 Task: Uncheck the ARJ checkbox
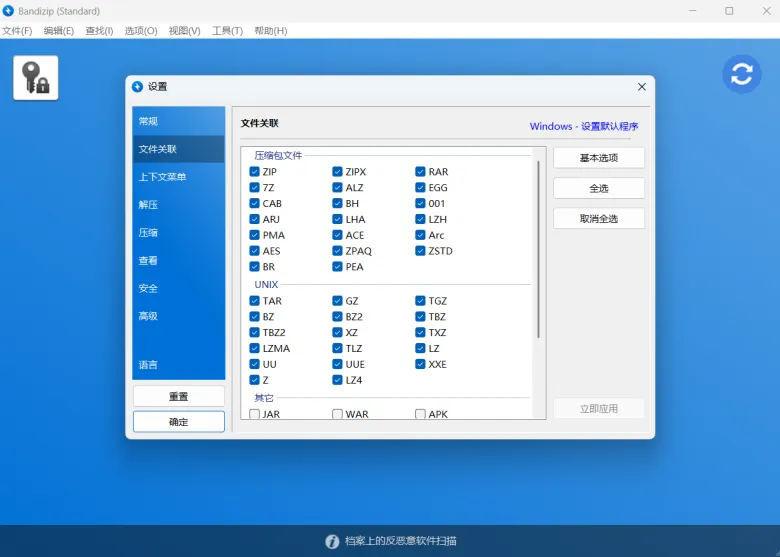[x=254, y=219]
